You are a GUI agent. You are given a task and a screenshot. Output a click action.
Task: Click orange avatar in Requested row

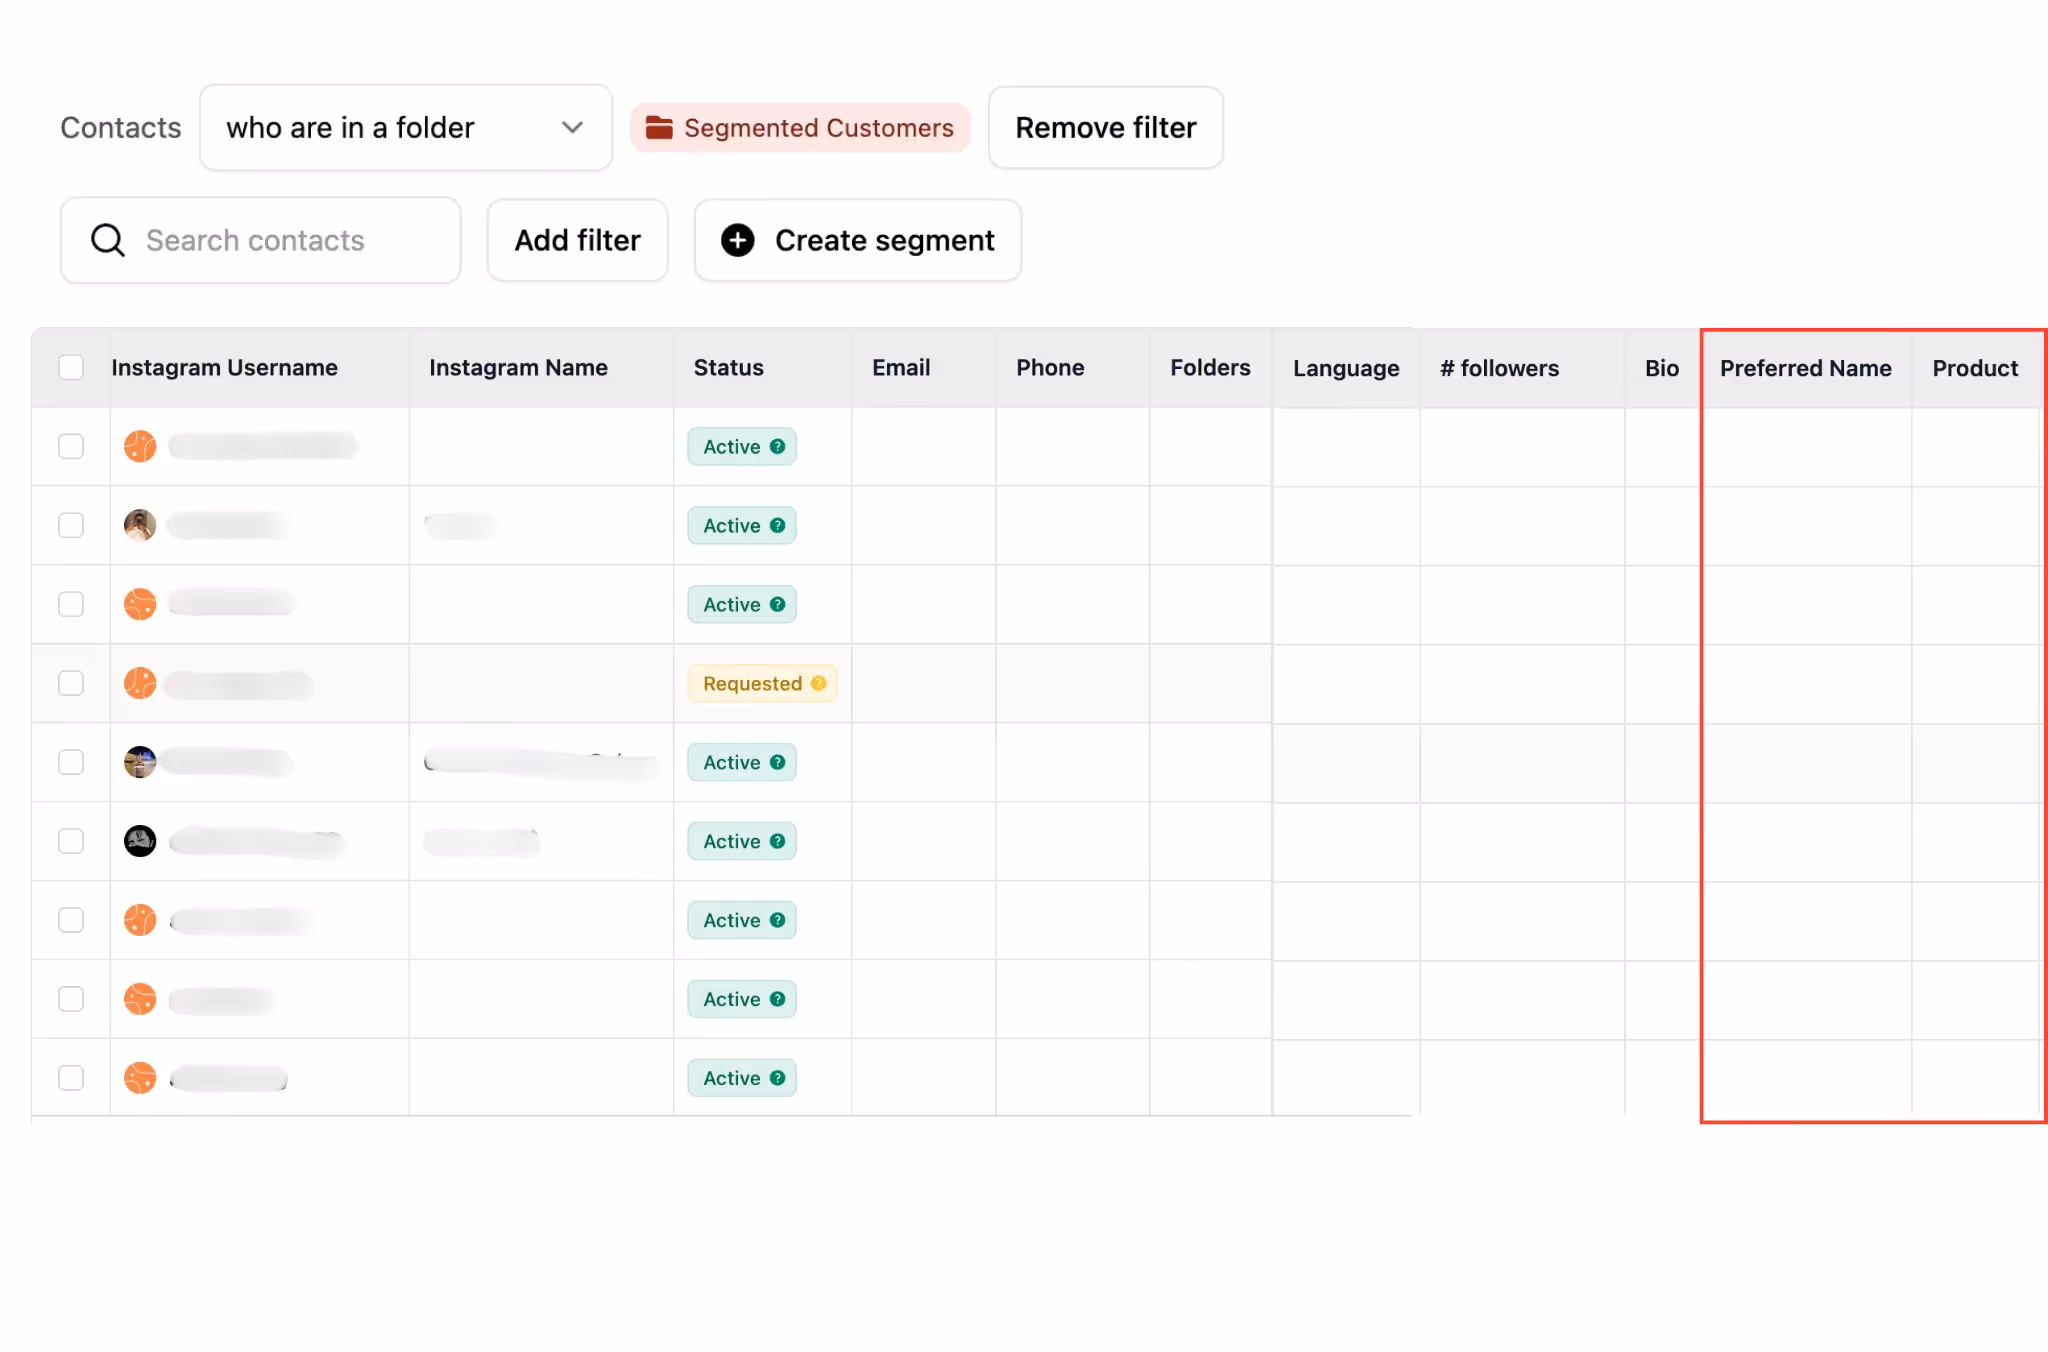point(140,683)
